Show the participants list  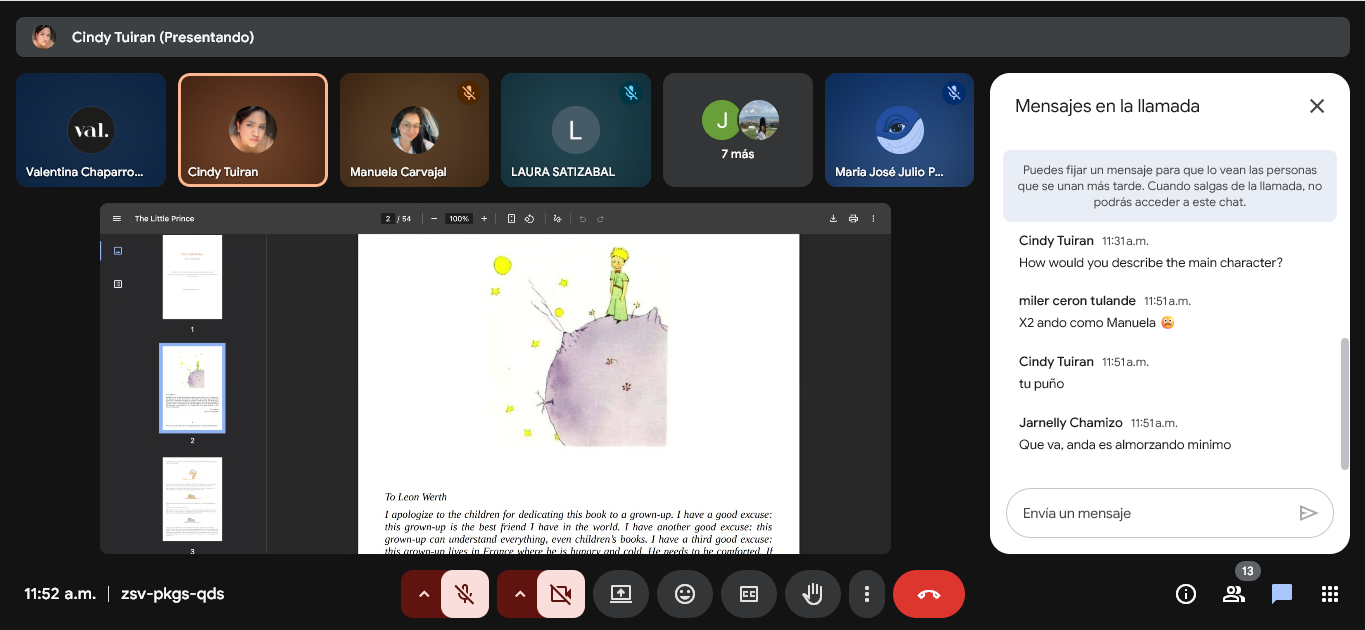[1234, 594]
